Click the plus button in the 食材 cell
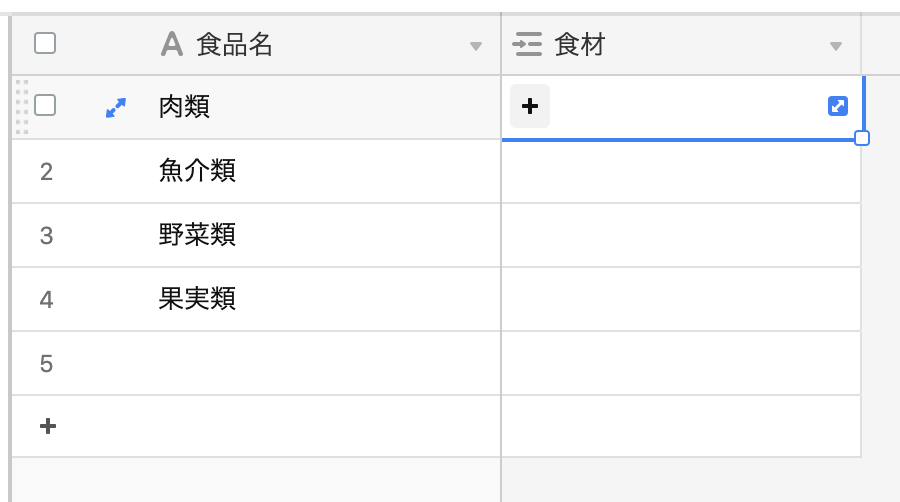Viewport: 900px width, 502px height. 530,106
